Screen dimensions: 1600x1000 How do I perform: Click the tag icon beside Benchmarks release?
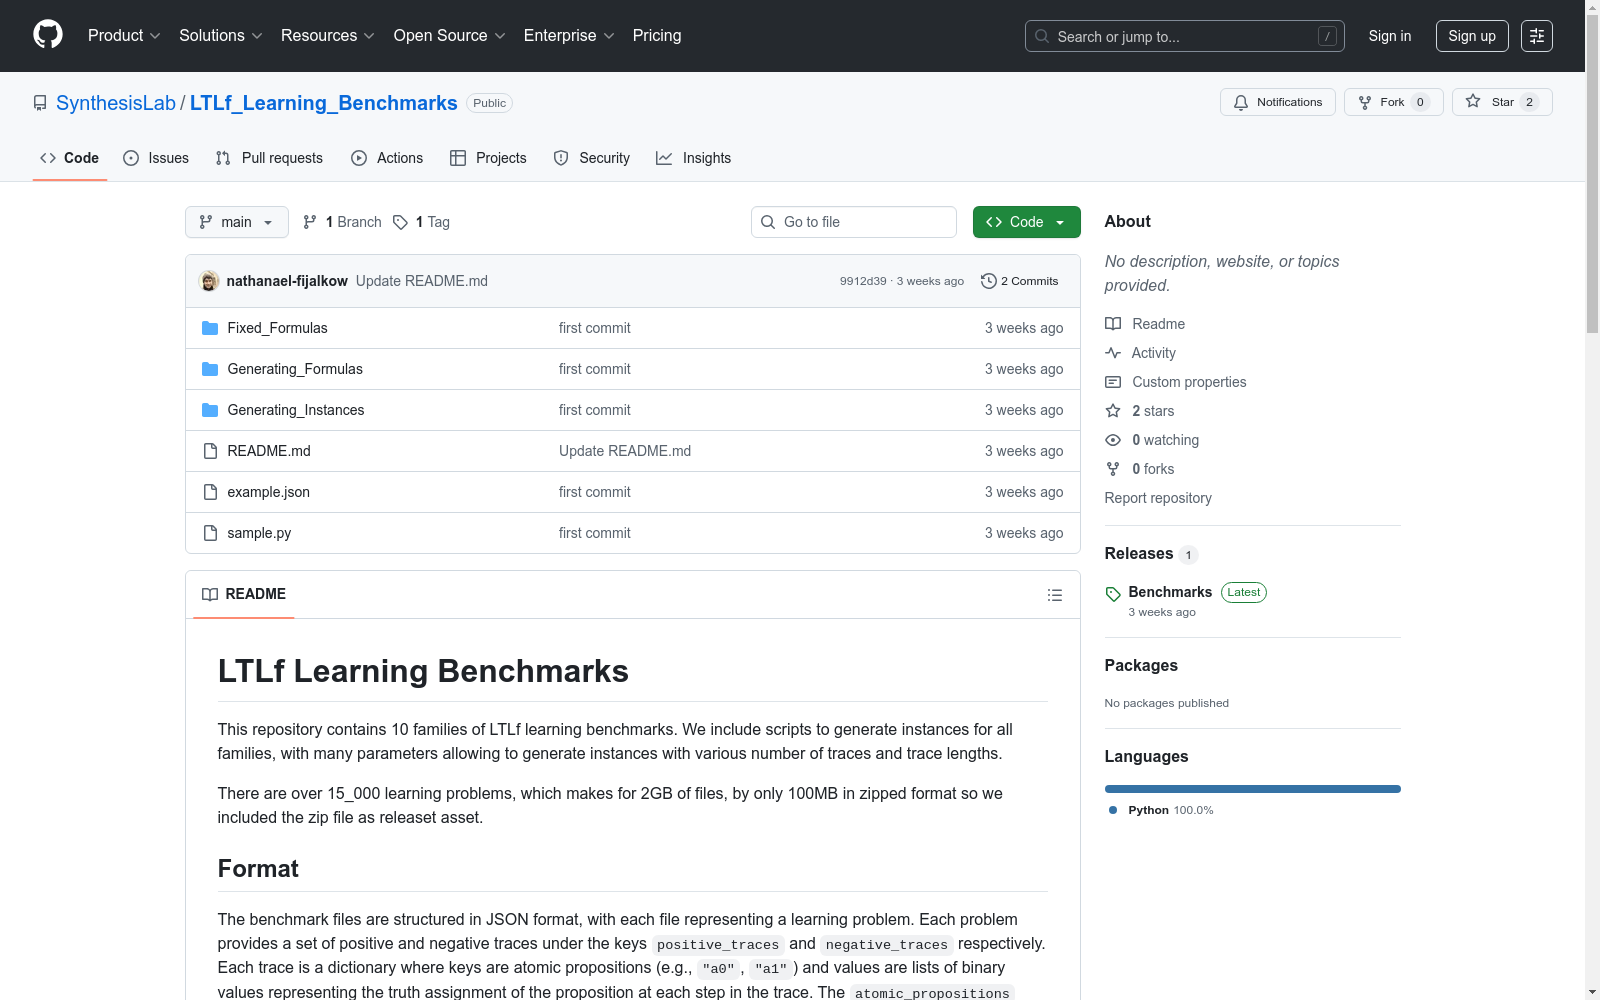coord(1113,594)
